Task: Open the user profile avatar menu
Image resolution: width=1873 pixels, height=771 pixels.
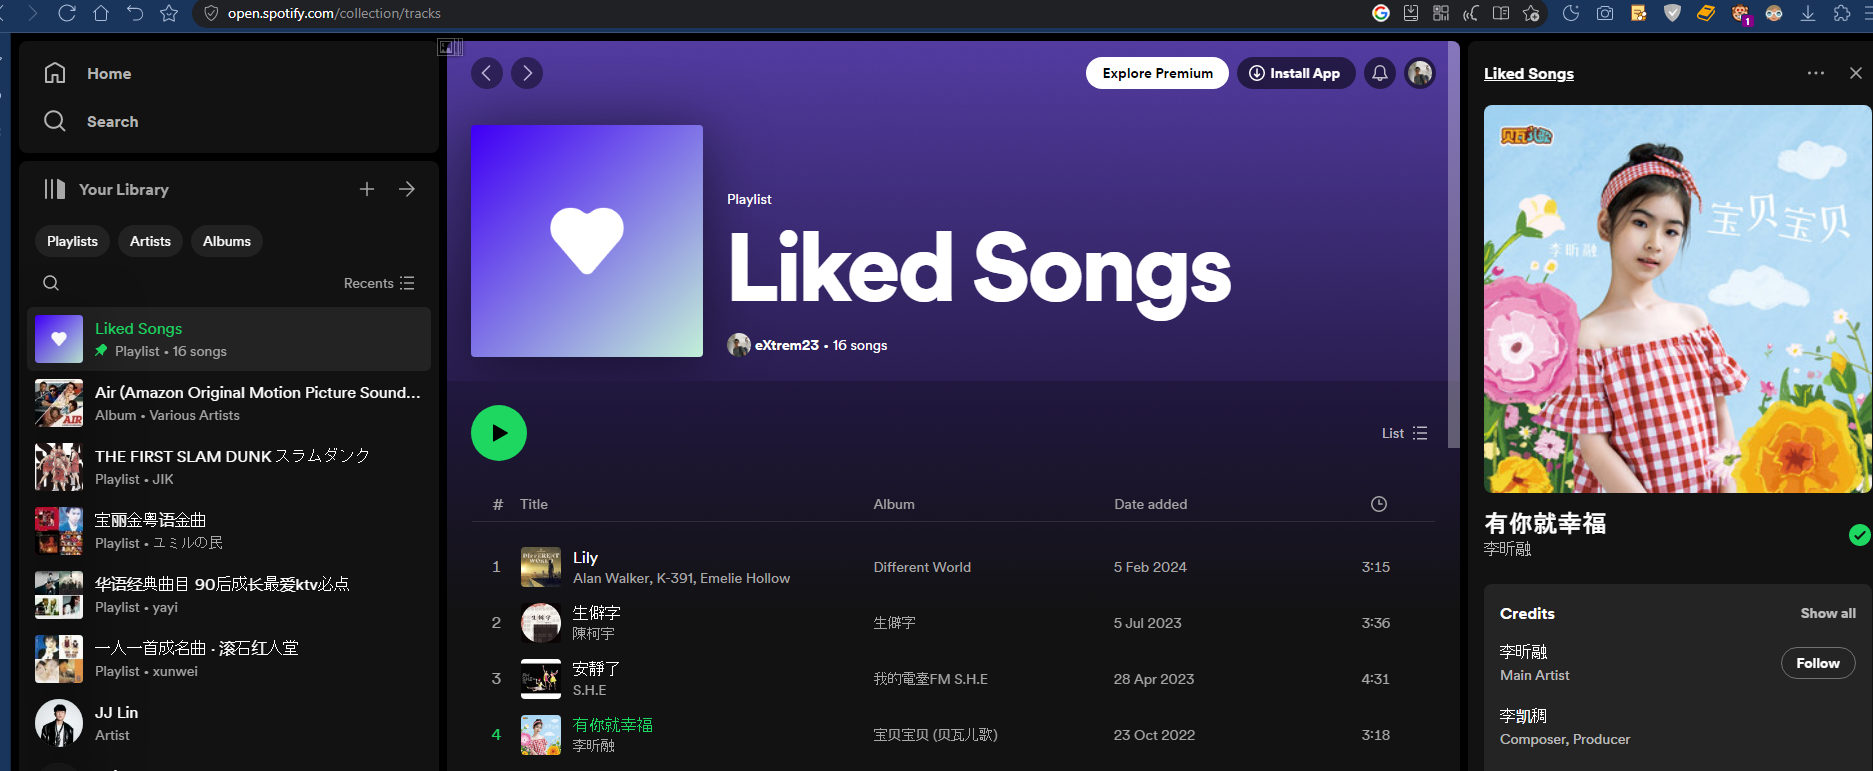Action: coord(1420,73)
